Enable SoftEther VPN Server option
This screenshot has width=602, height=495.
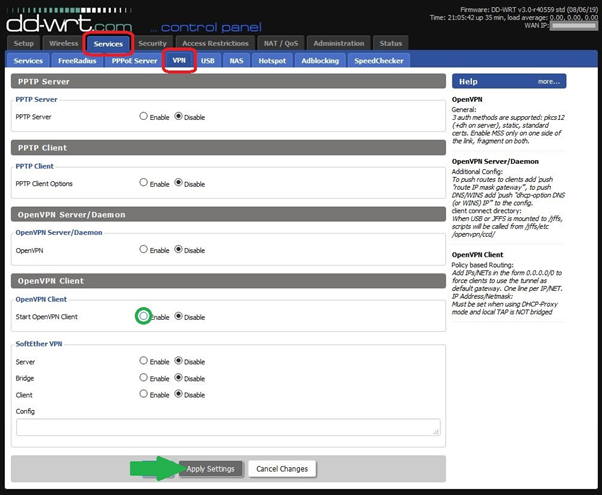pyautogui.click(x=144, y=361)
